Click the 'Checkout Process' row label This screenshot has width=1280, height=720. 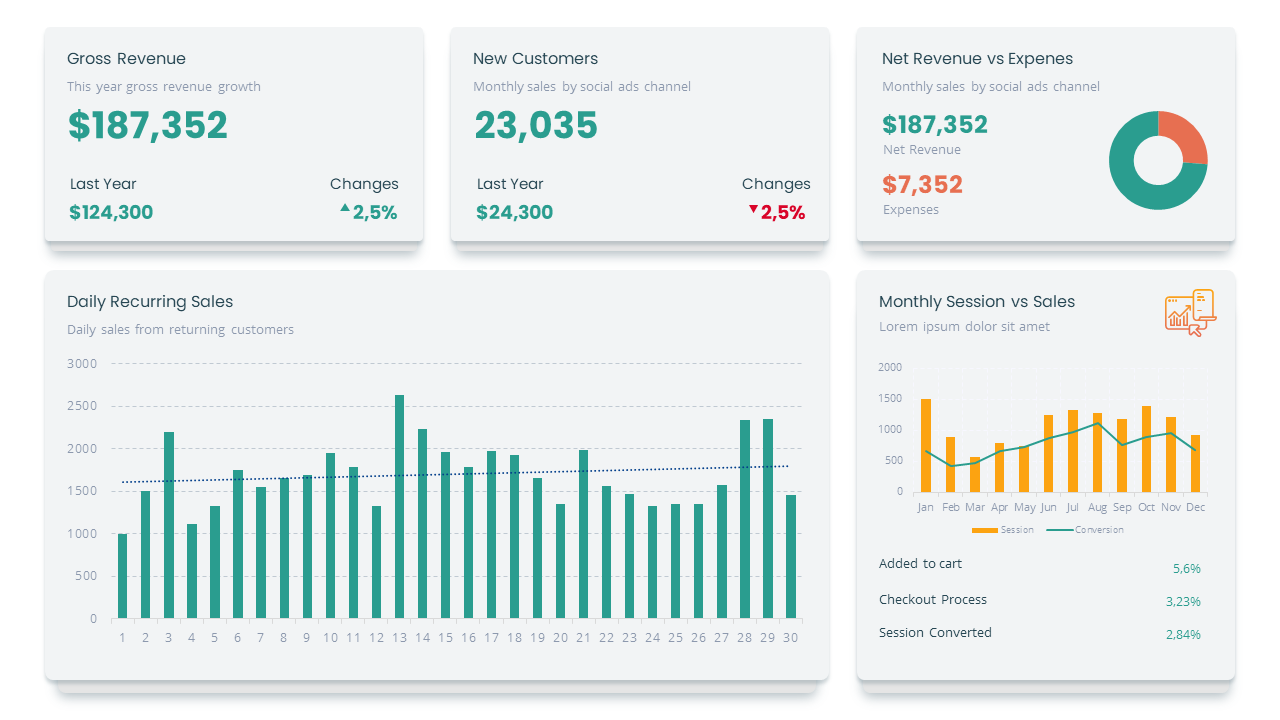(x=933, y=600)
